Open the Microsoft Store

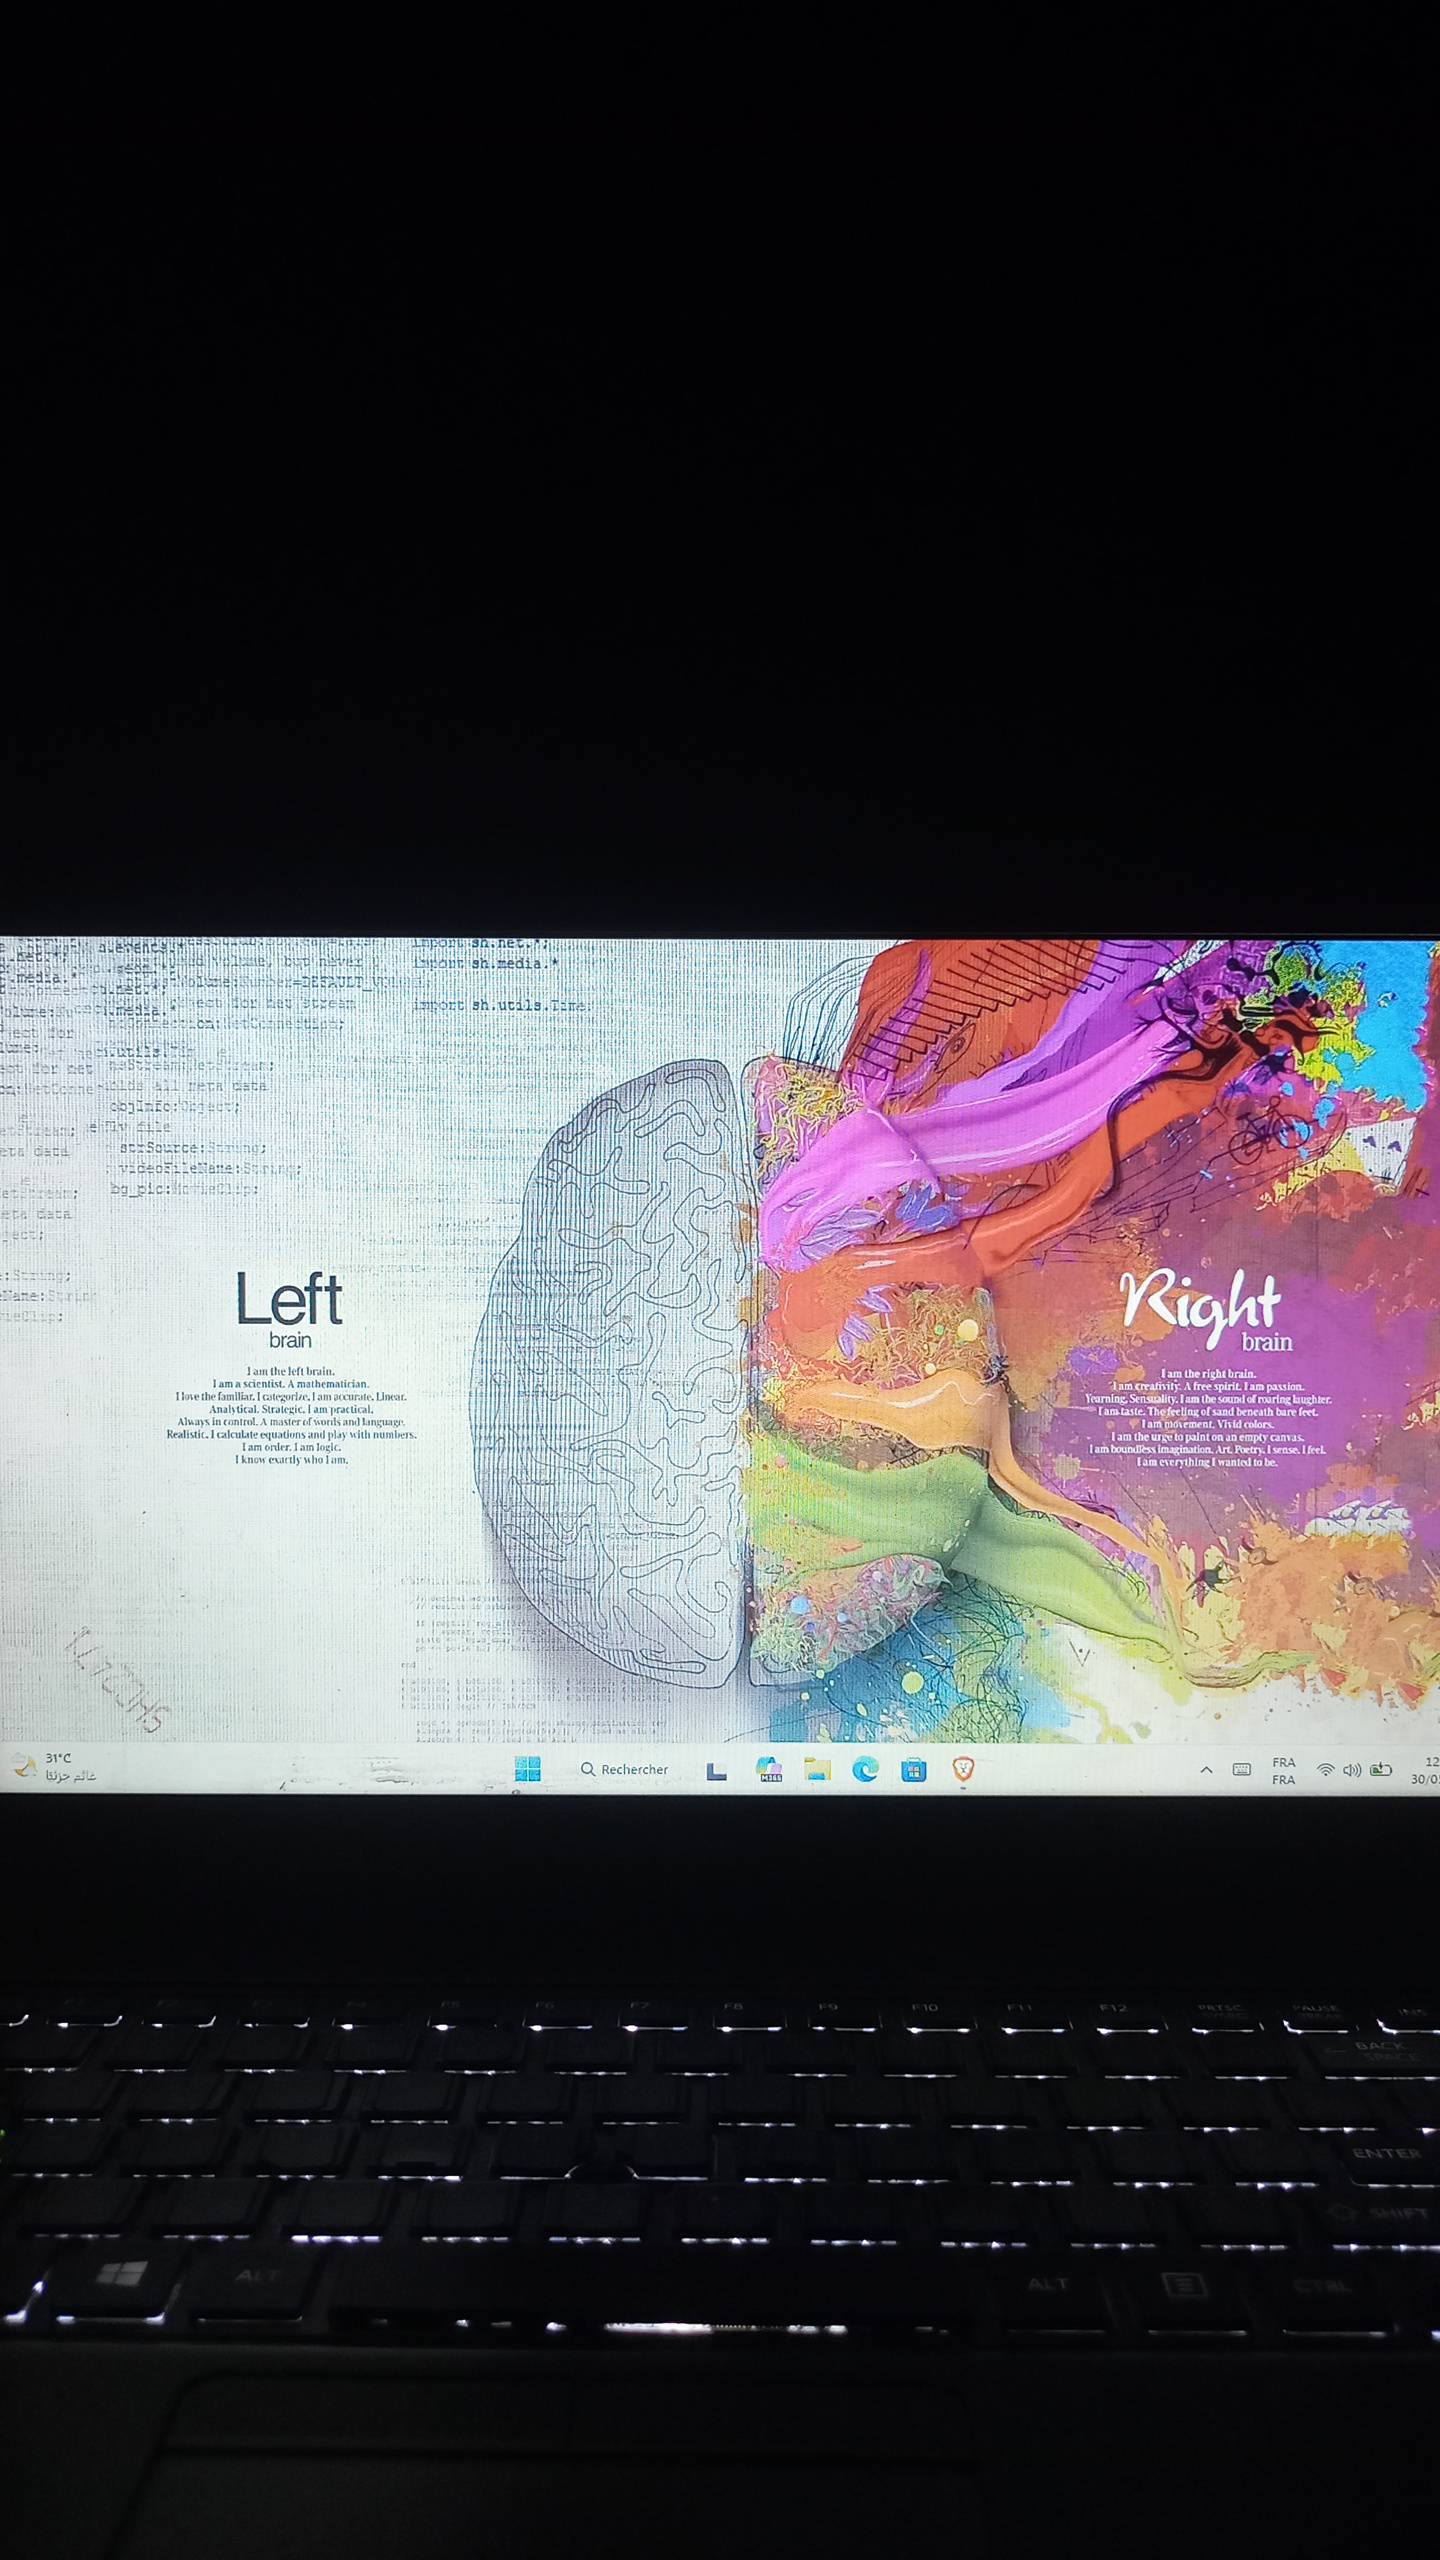(x=913, y=1770)
